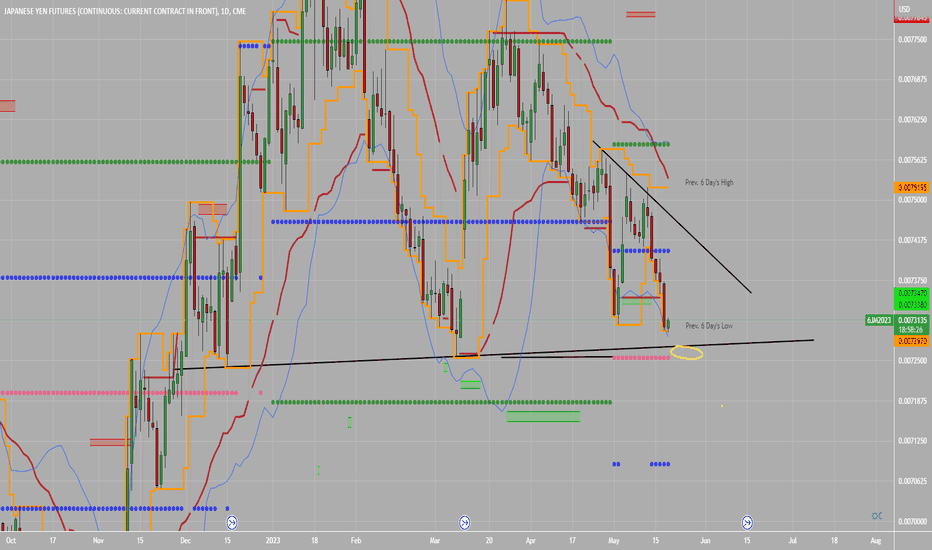
Task: Open the rollover event marker in mid-March
Action: pos(465,523)
